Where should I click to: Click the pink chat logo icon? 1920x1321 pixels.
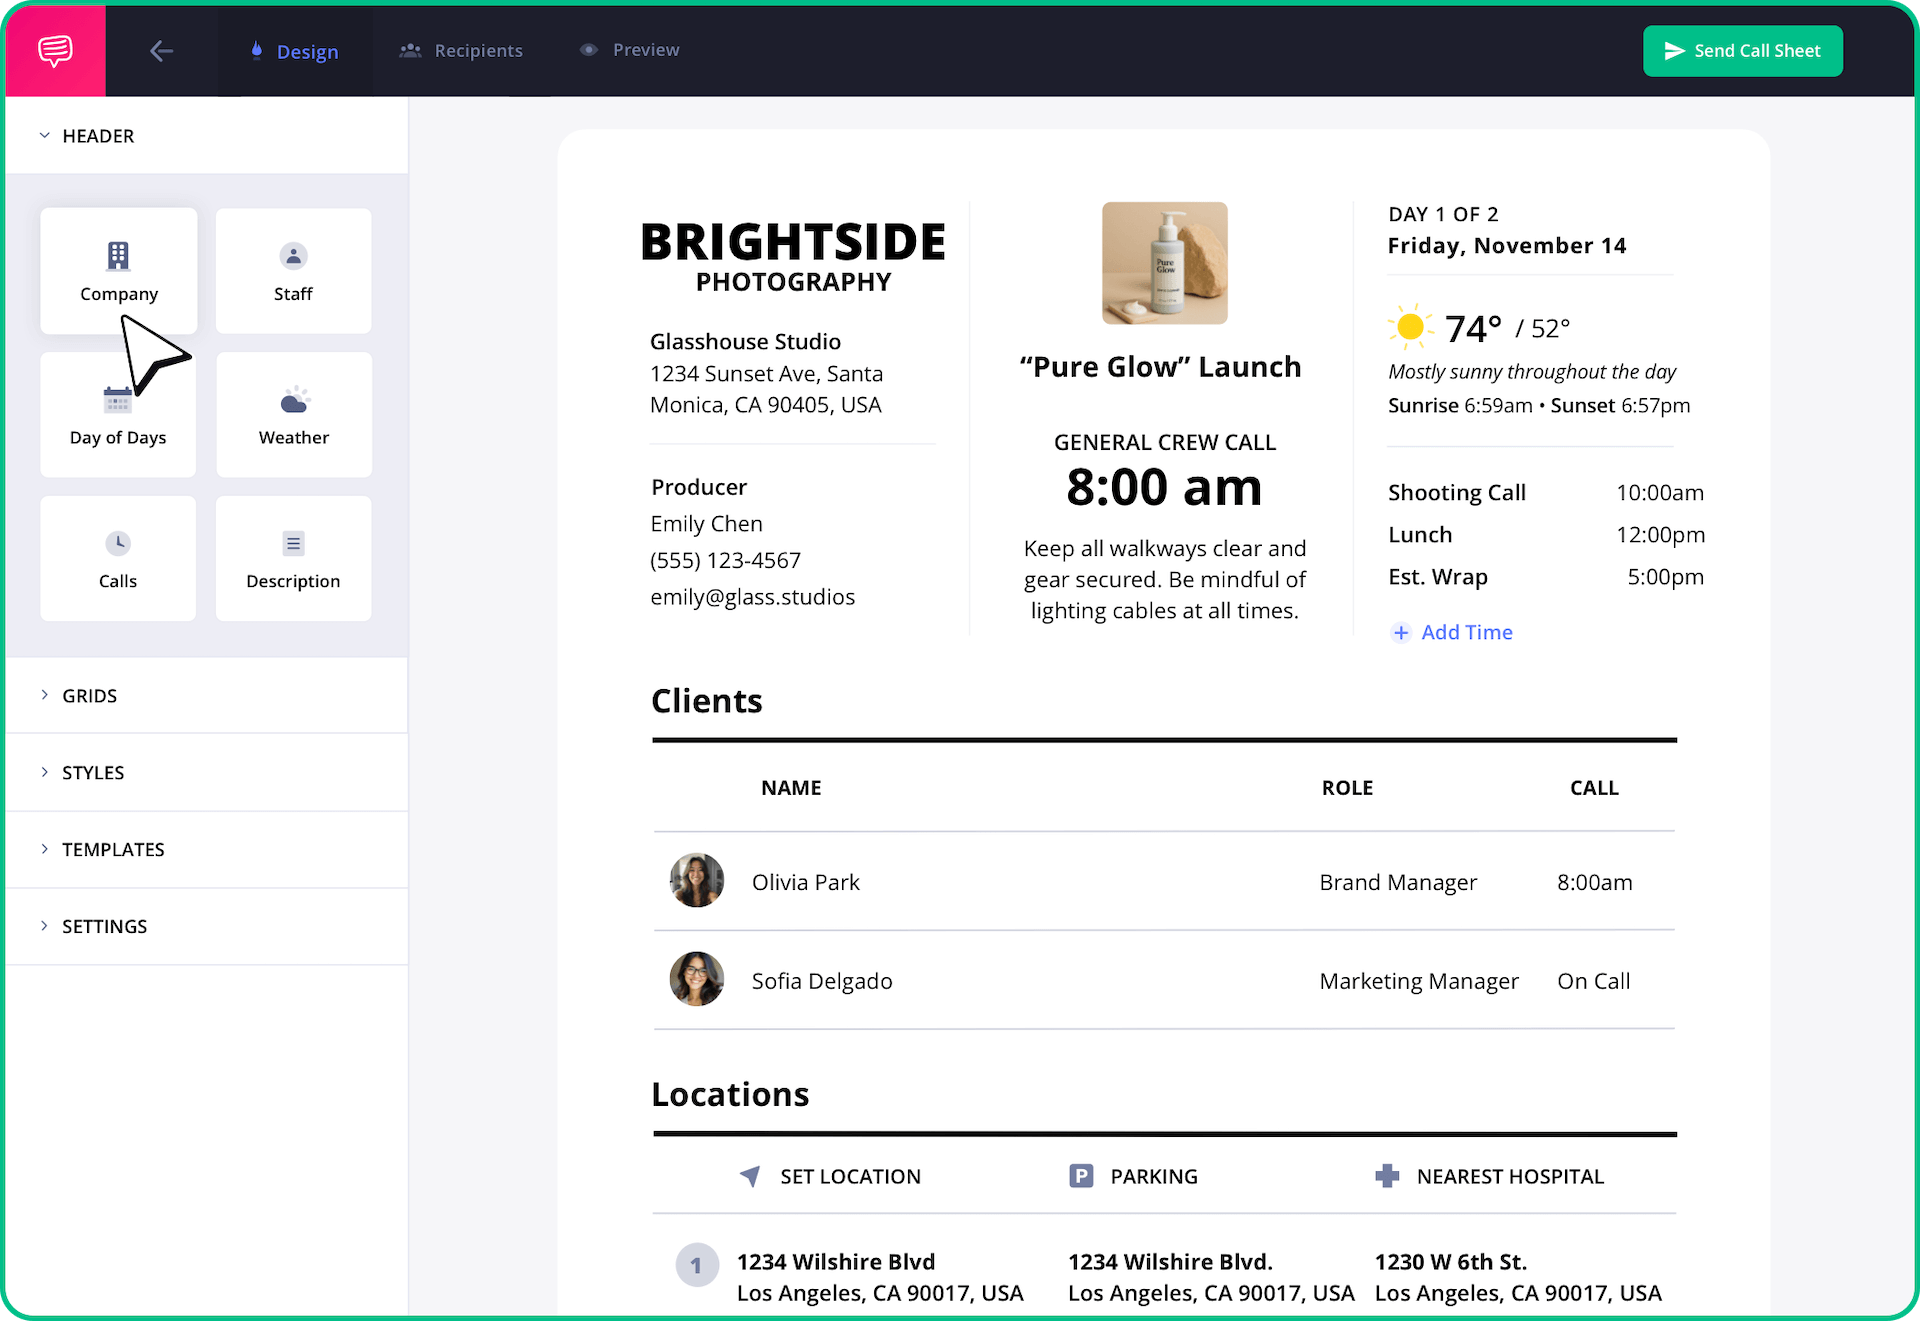(55, 50)
